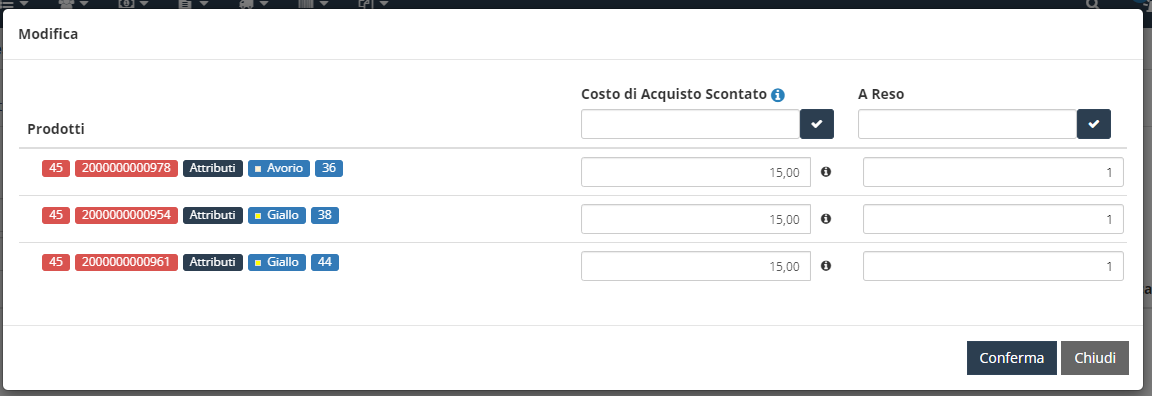Screen dimensions: 1152x396
Task: Apply A Reso value with checkmark button
Action: (x=1094, y=124)
